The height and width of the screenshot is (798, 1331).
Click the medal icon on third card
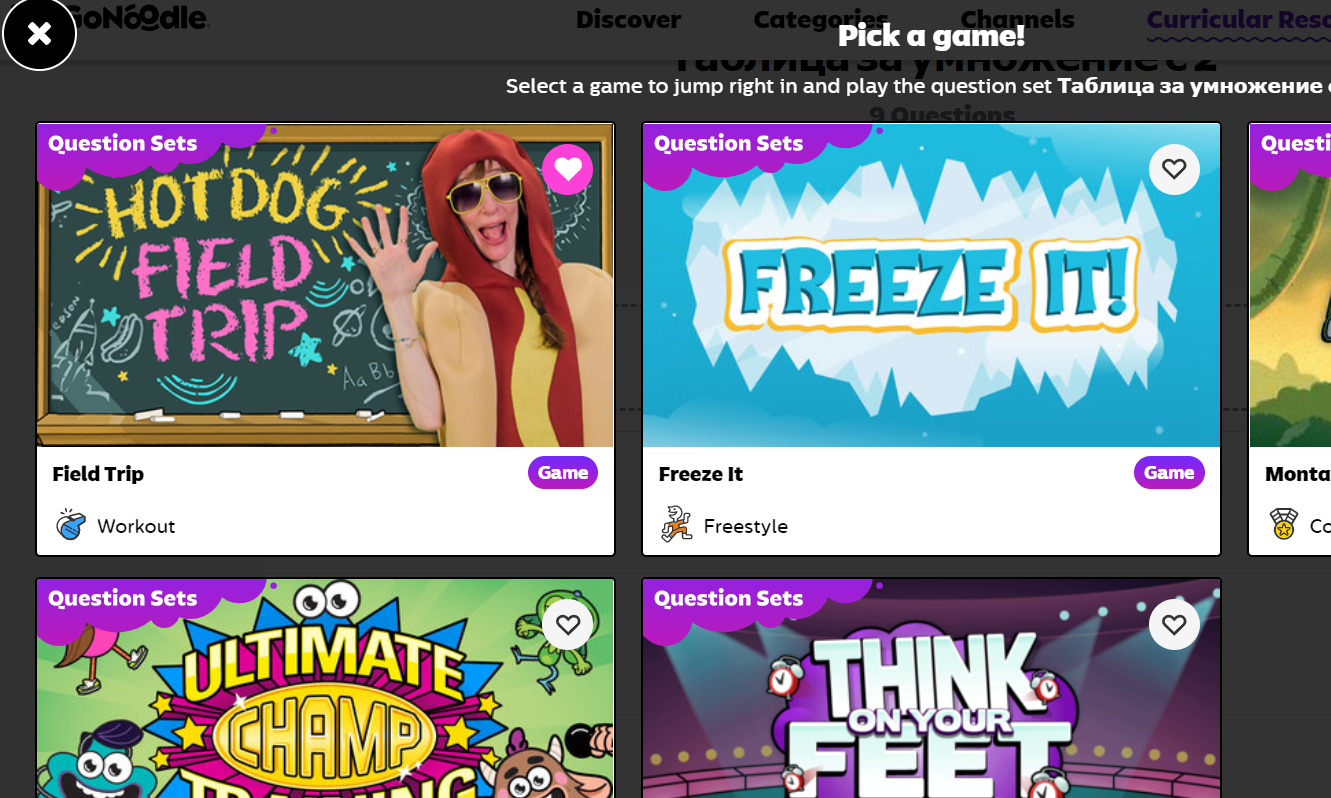[x=1284, y=525]
